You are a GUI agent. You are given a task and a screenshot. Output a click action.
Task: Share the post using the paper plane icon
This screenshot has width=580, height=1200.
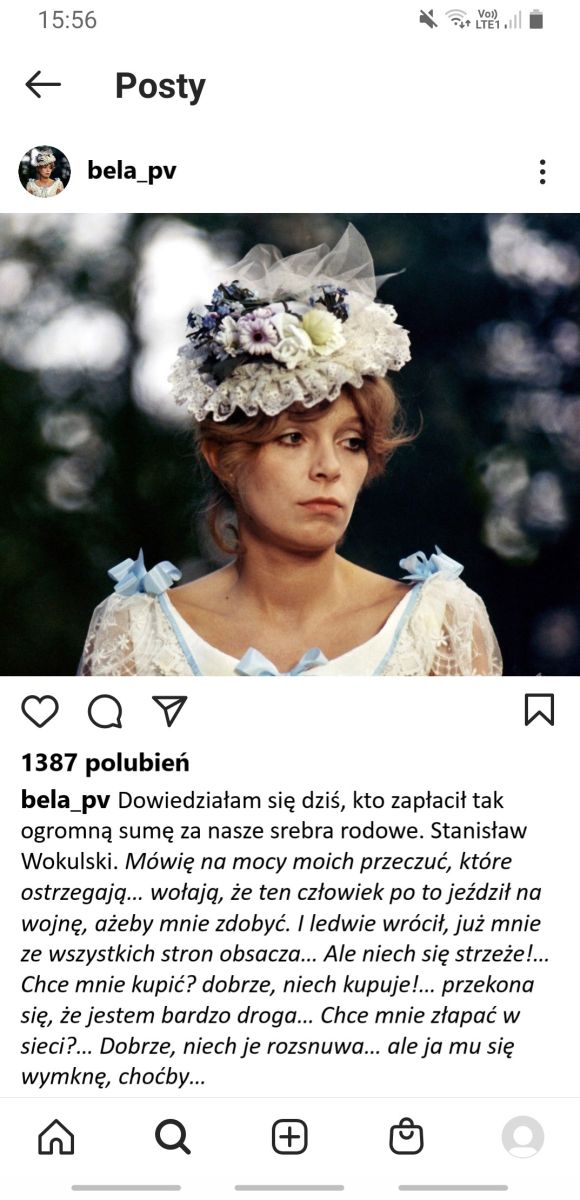pyautogui.click(x=170, y=710)
